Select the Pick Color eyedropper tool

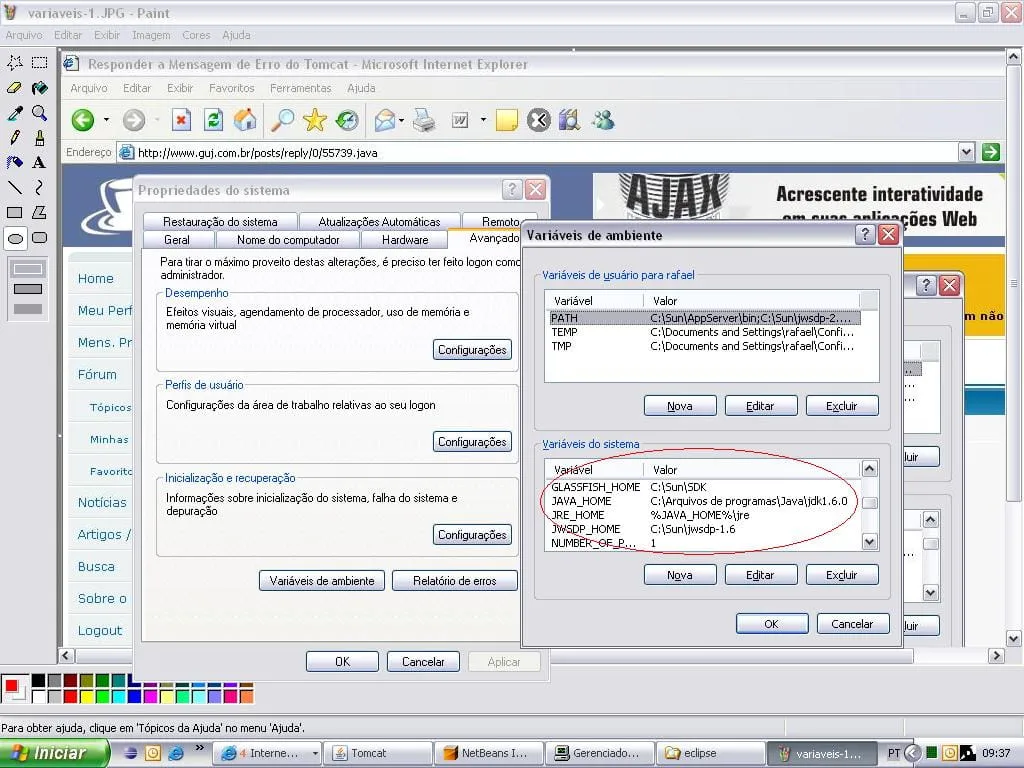(x=15, y=113)
